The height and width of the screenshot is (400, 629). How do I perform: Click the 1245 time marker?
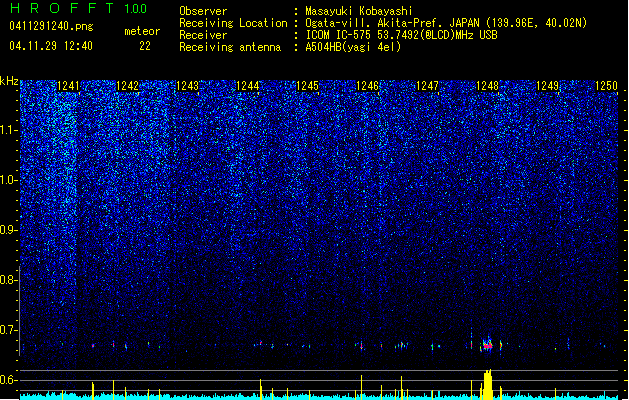pyautogui.click(x=307, y=86)
